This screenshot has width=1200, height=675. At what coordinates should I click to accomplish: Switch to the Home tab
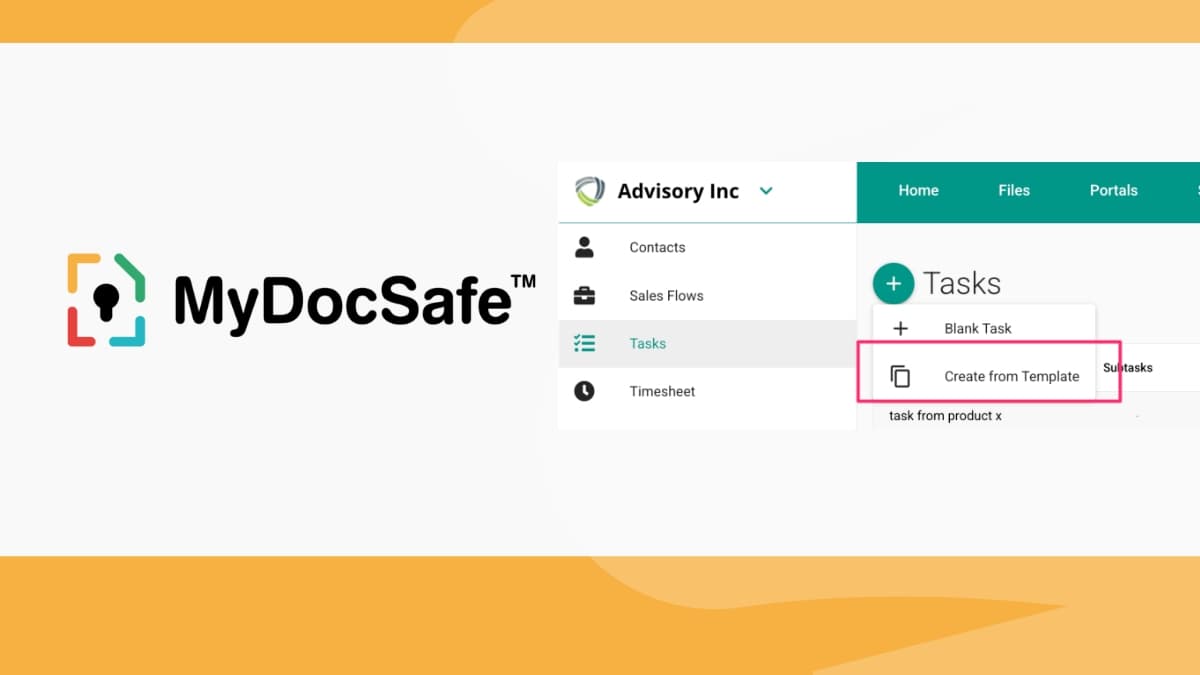918,190
